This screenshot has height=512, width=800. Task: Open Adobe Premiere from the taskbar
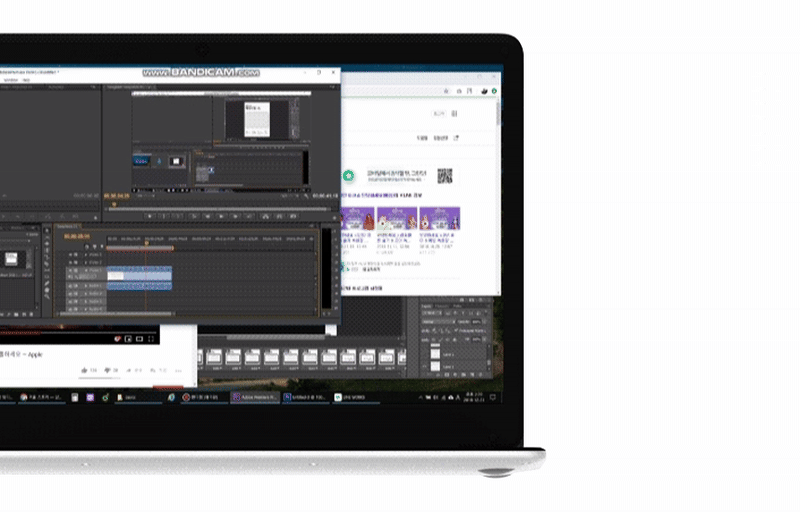252,397
